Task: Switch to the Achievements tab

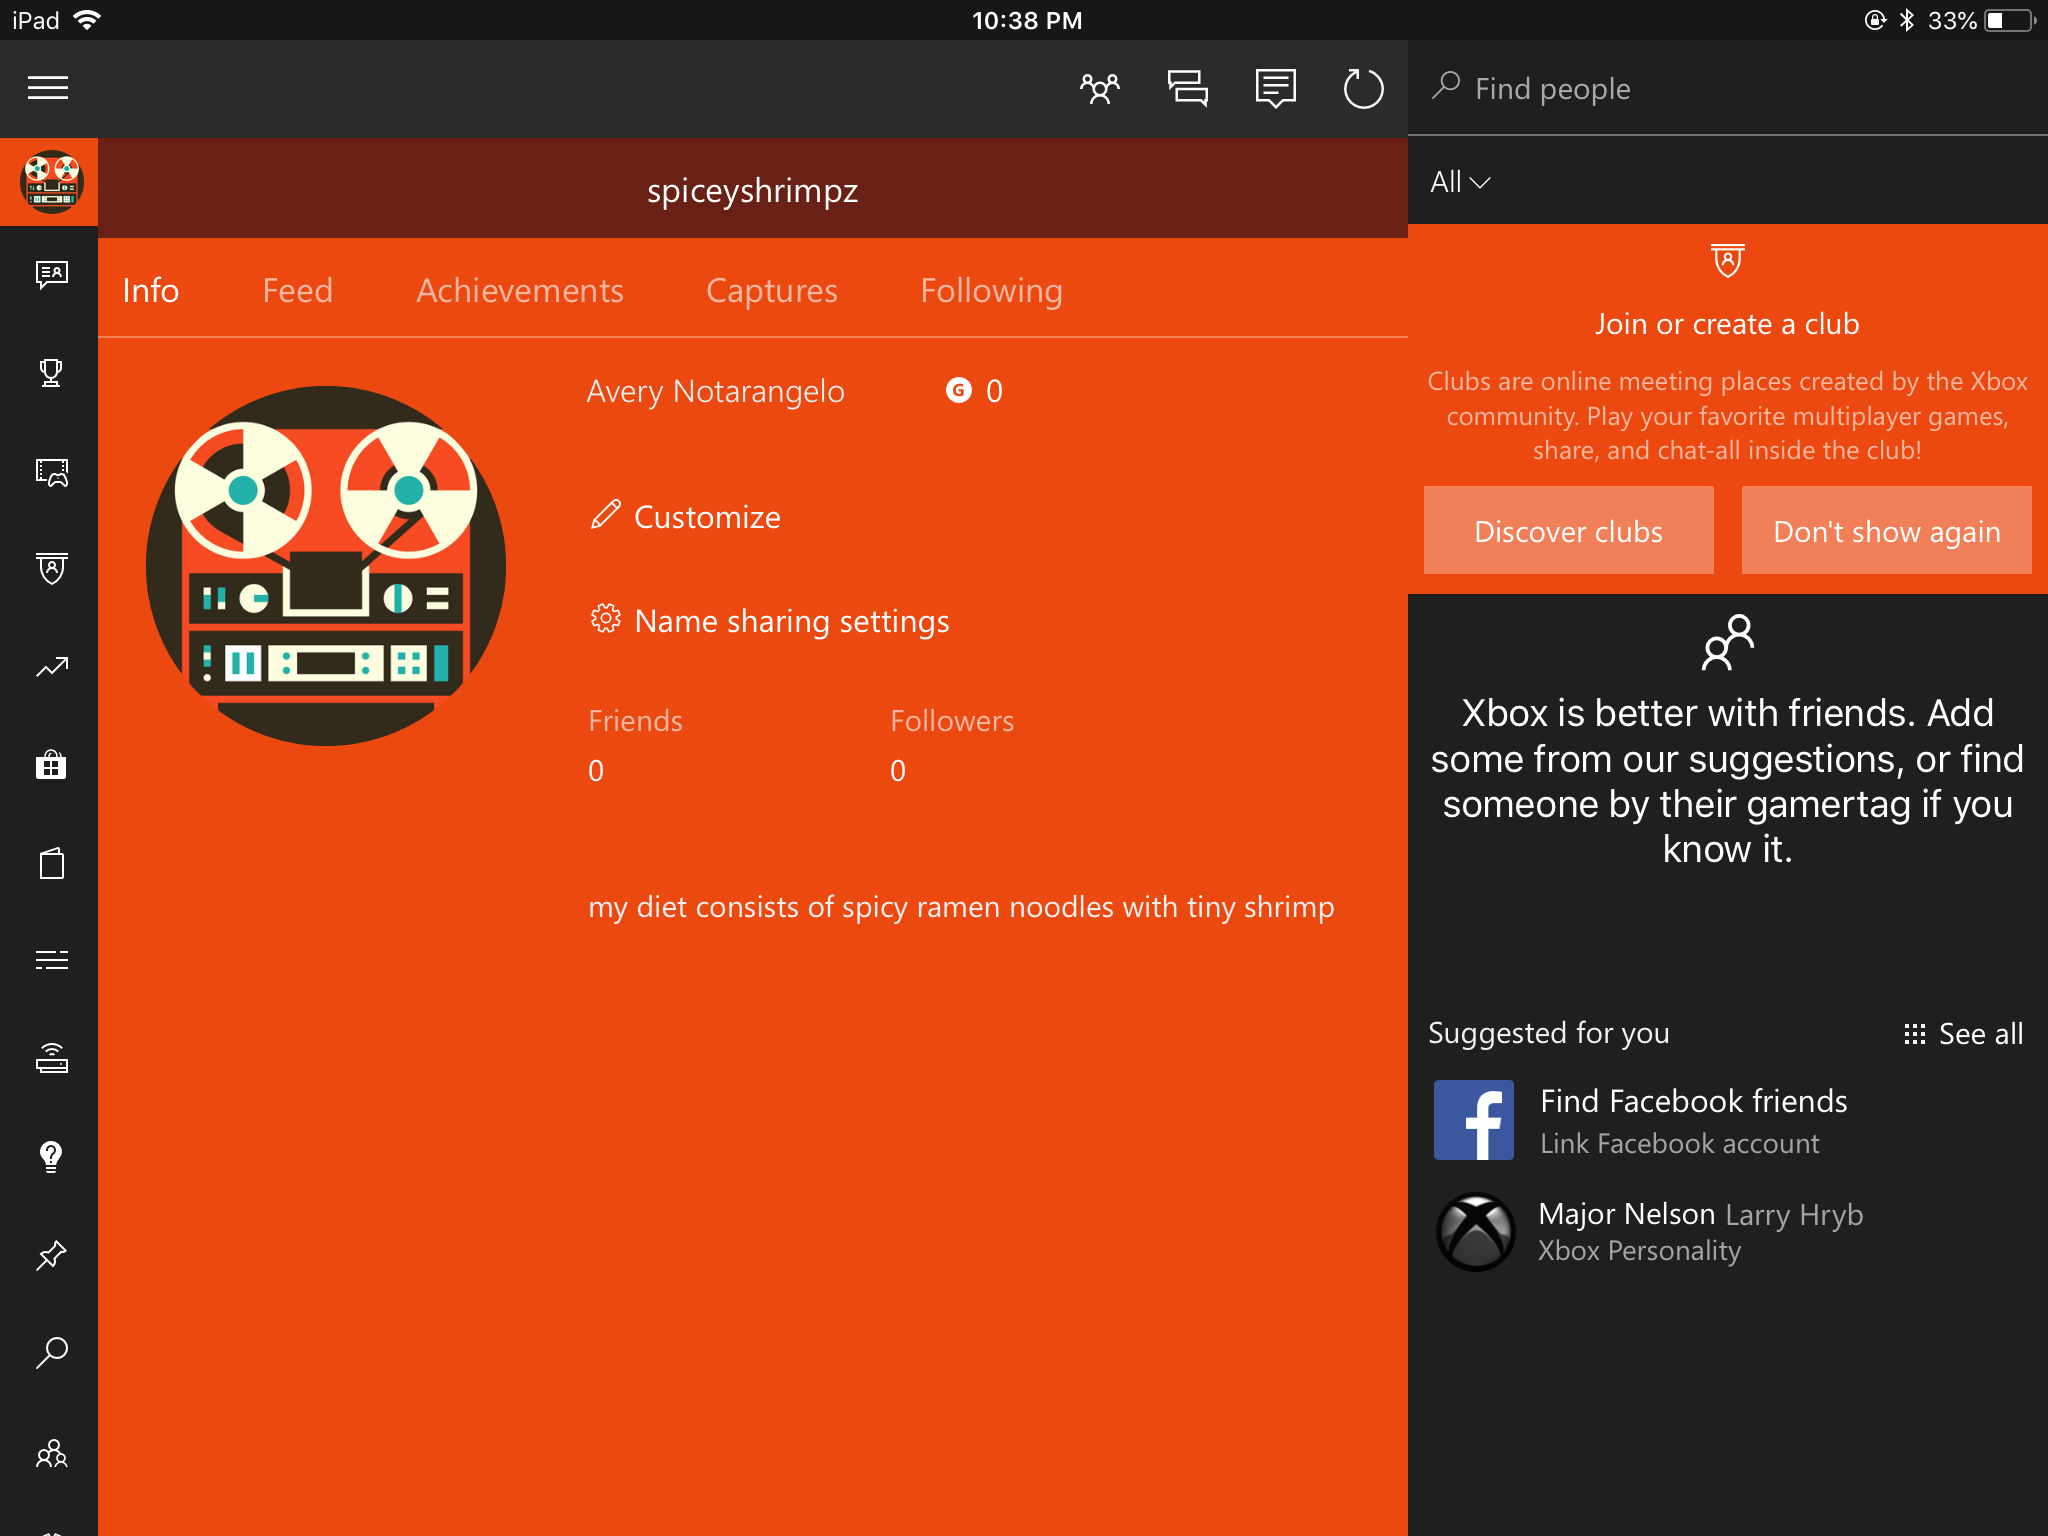Action: pyautogui.click(x=519, y=290)
